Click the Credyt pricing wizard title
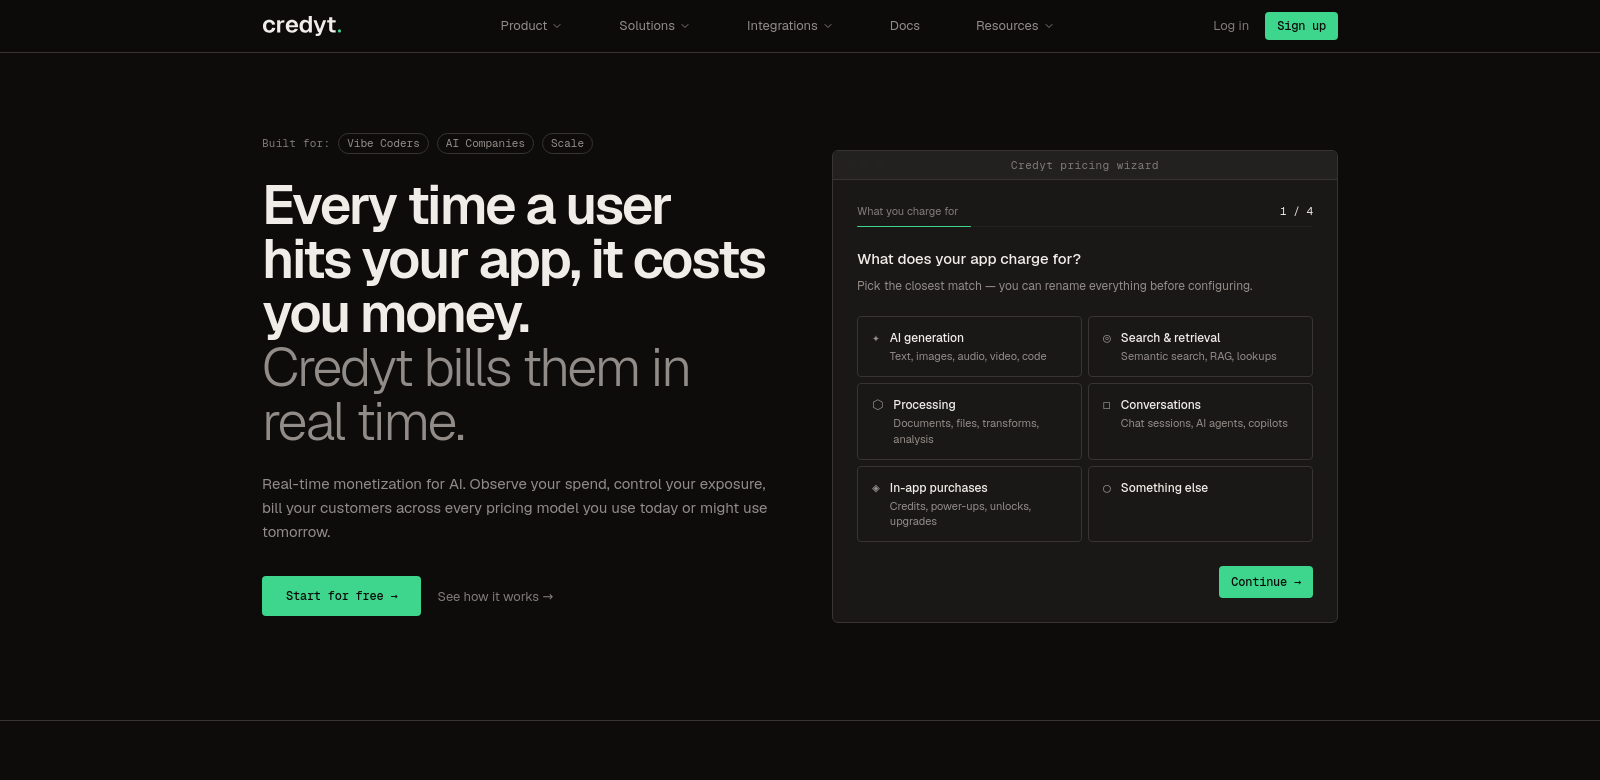This screenshot has height=780, width=1600. coord(1084,166)
